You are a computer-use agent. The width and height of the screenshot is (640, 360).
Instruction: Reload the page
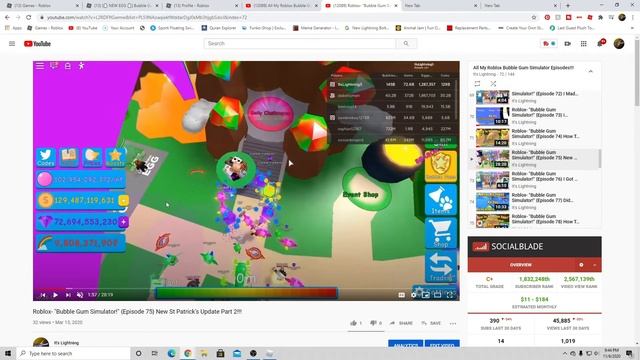click(x=29, y=18)
